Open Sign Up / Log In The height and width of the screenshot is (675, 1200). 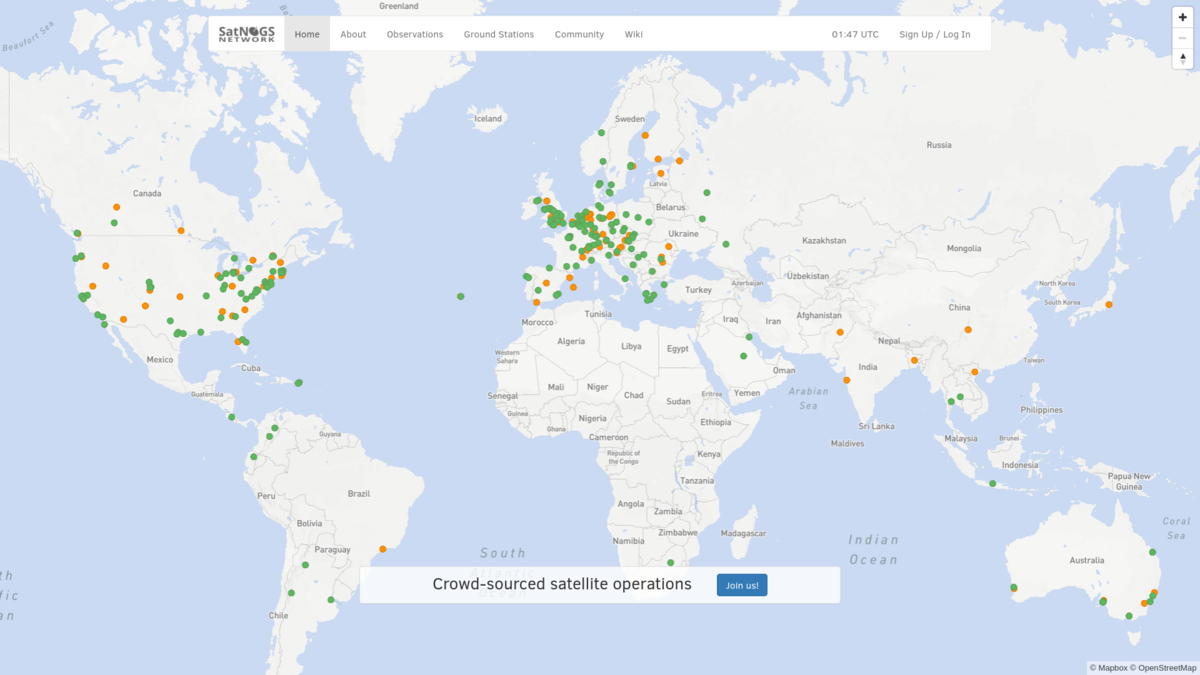click(935, 33)
